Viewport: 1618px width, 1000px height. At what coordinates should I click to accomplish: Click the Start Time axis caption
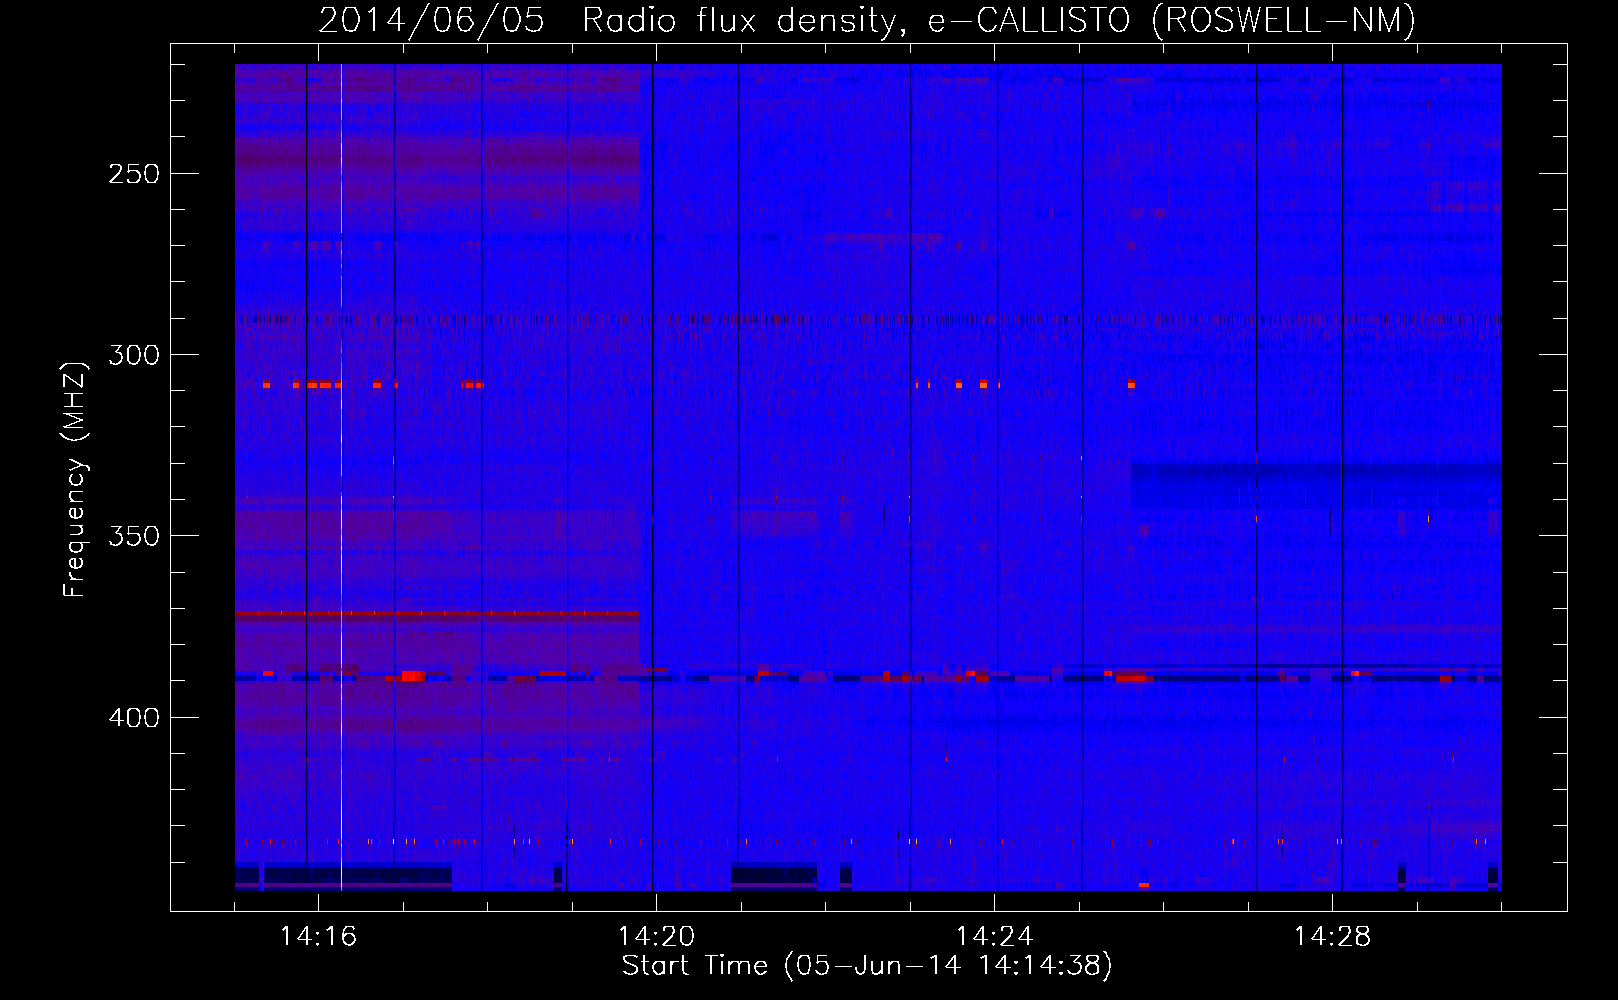[867, 966]
